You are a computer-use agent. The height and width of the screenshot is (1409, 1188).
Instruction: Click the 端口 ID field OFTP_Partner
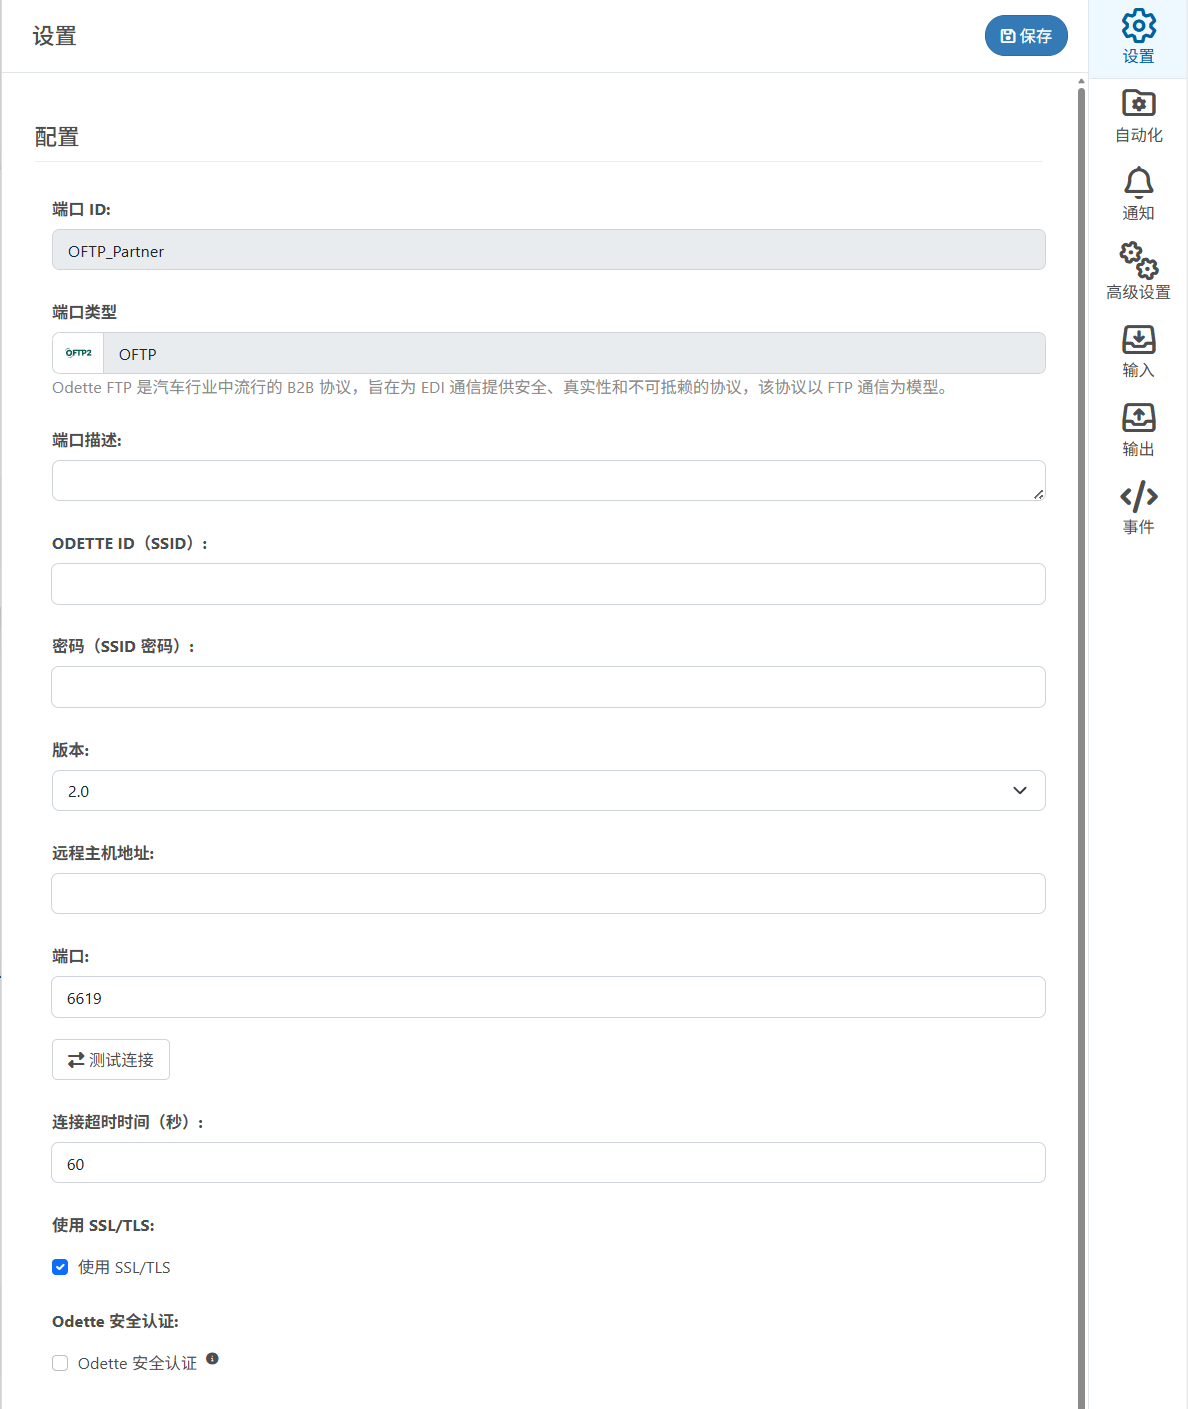548,250
